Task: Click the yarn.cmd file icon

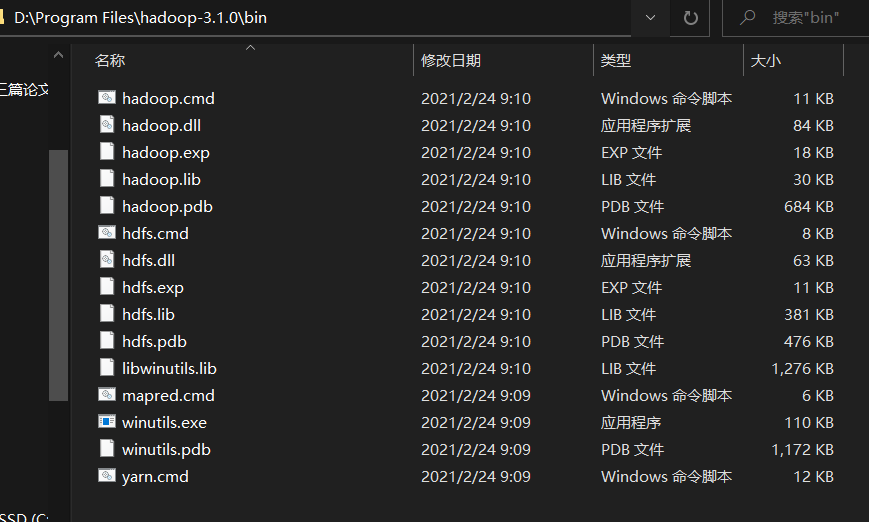Action: pos(107,475)
